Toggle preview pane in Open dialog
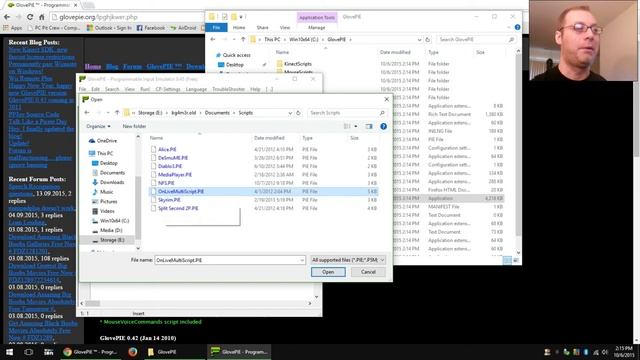 (x=369, y=127)
